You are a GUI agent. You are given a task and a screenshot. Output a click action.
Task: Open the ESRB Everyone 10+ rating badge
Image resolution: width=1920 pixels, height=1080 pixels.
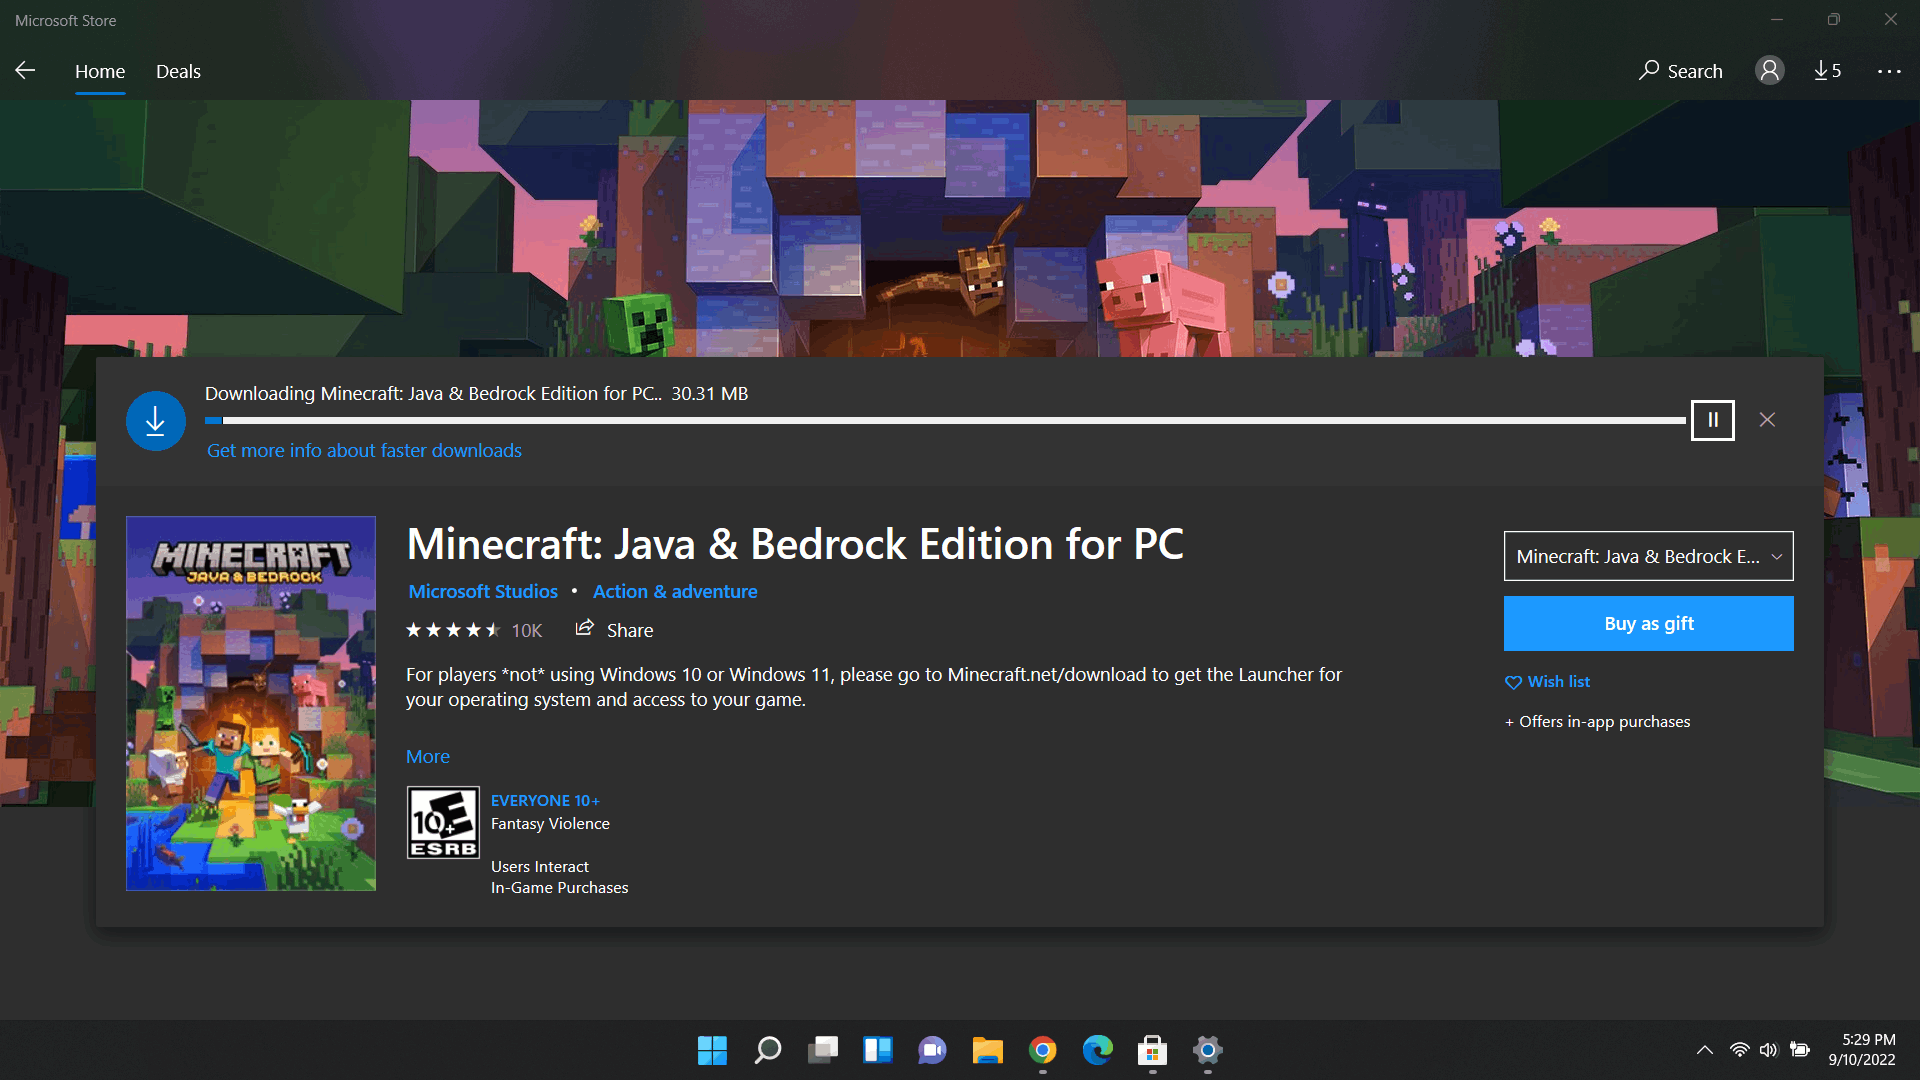[x=442, y=822]
